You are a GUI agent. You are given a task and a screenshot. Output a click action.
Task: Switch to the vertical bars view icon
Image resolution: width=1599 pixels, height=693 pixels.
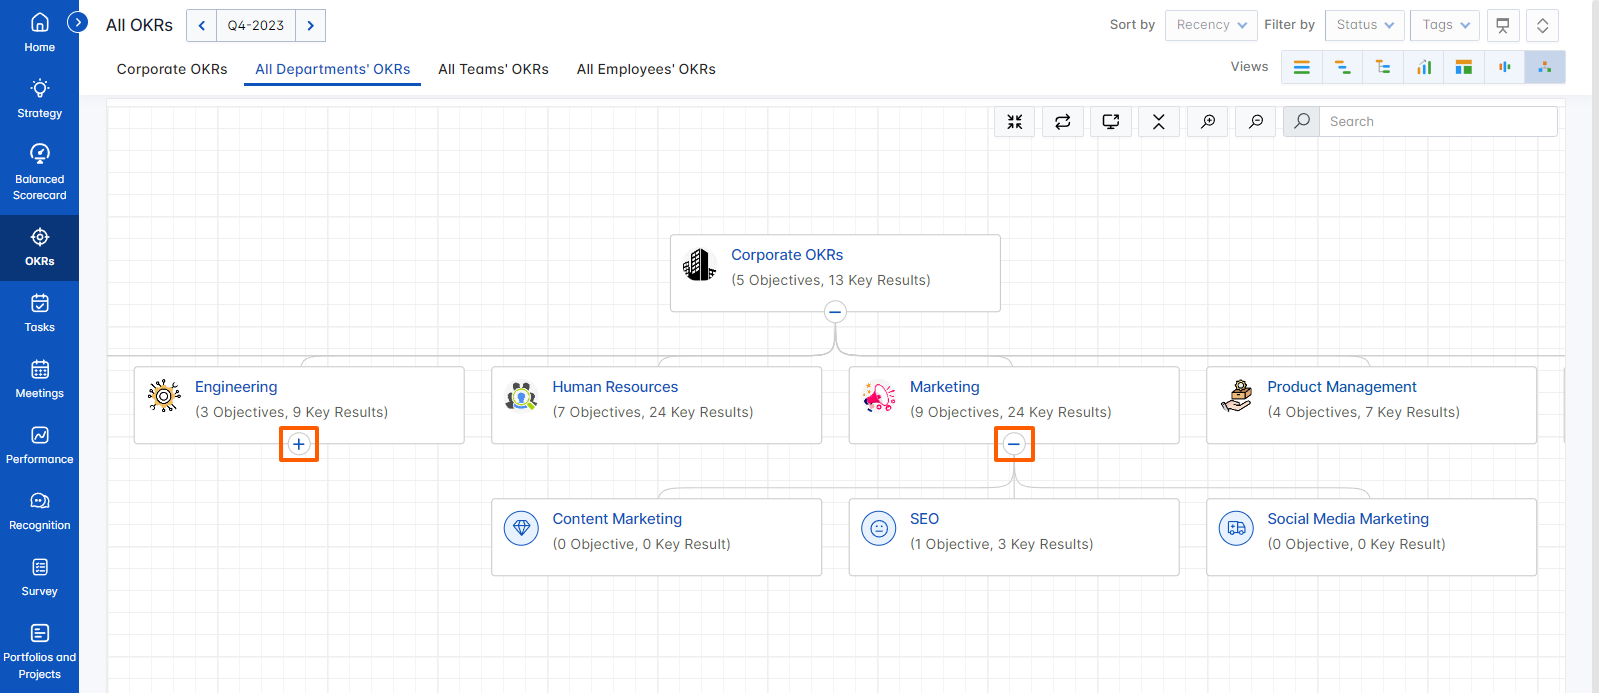point(1505,67)
